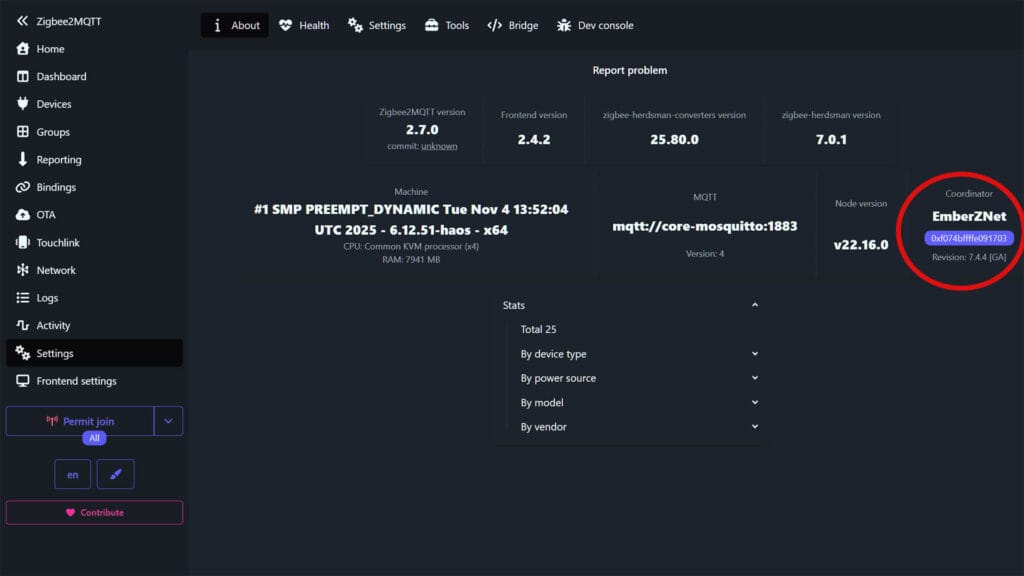The image size is (1024, 576).
Task: Open the Permit join dropdown arrow
Action: 169,420
